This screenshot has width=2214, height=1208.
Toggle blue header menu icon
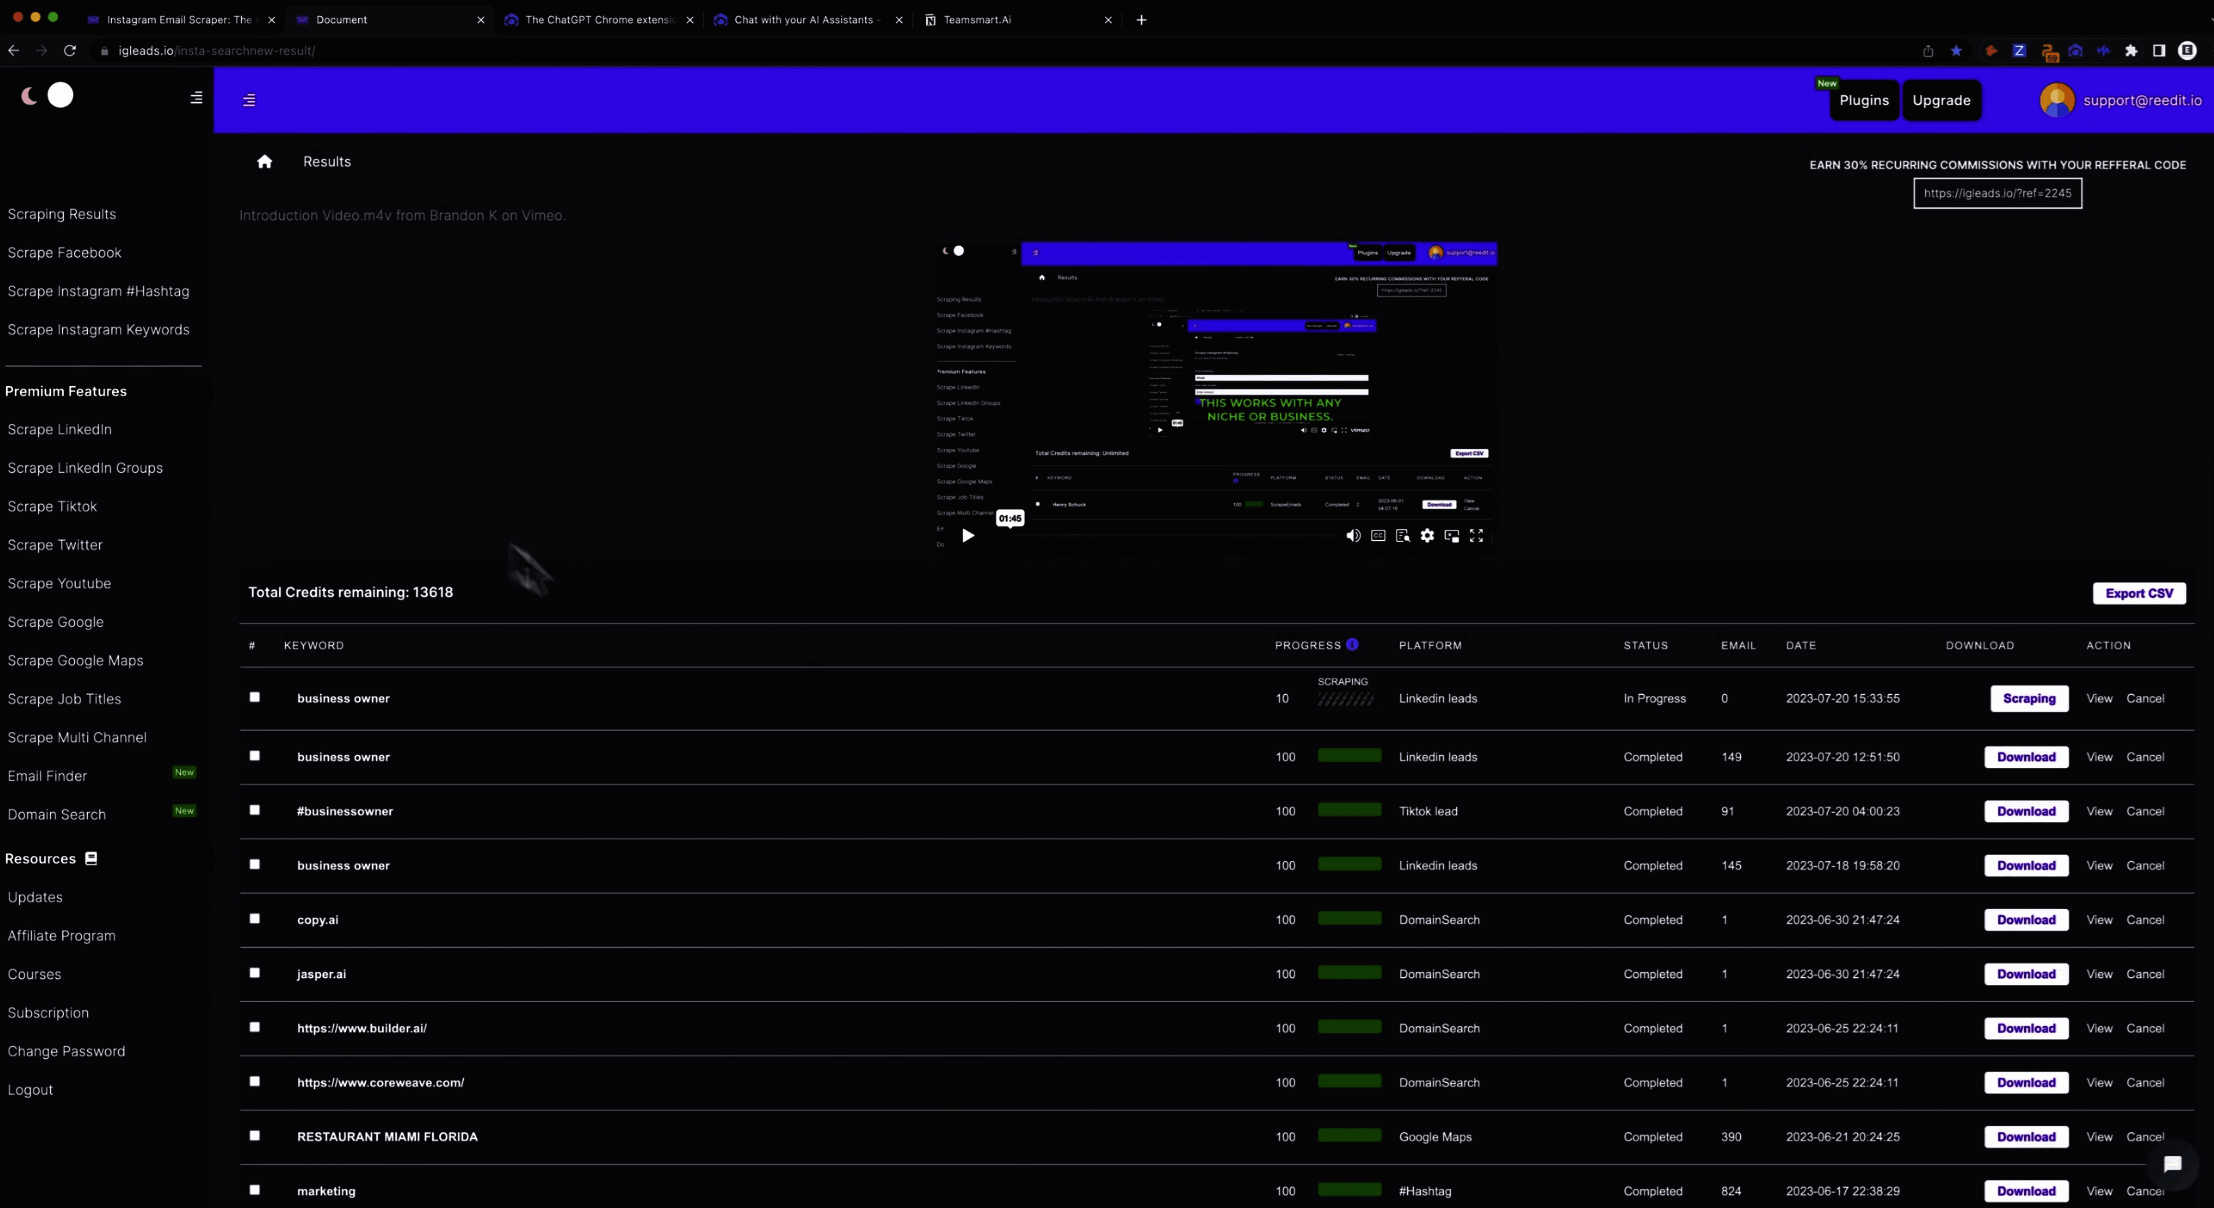click(x=249, y=100)
